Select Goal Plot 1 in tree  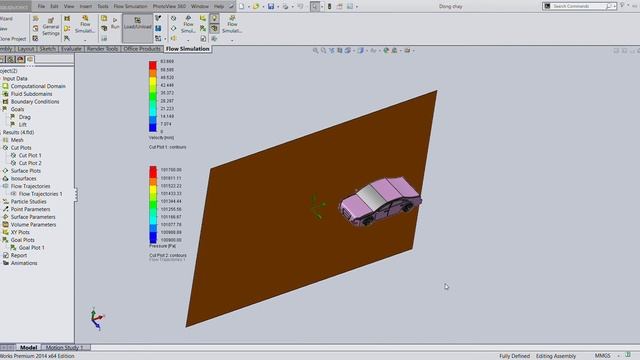click(31, 247)
